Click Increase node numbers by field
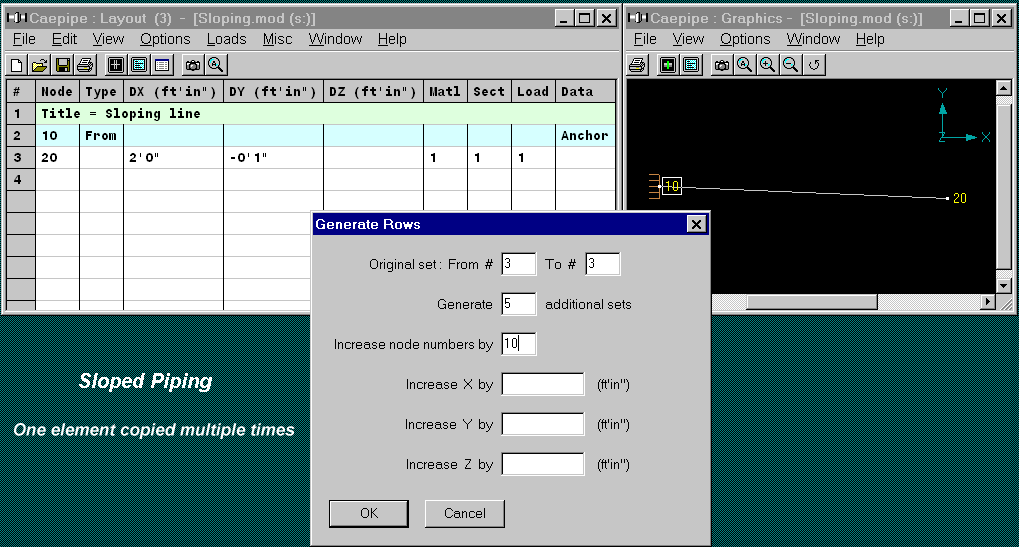Image resolution: width=1019 pixels, height=547 pixels. click(x=519, y=344)
